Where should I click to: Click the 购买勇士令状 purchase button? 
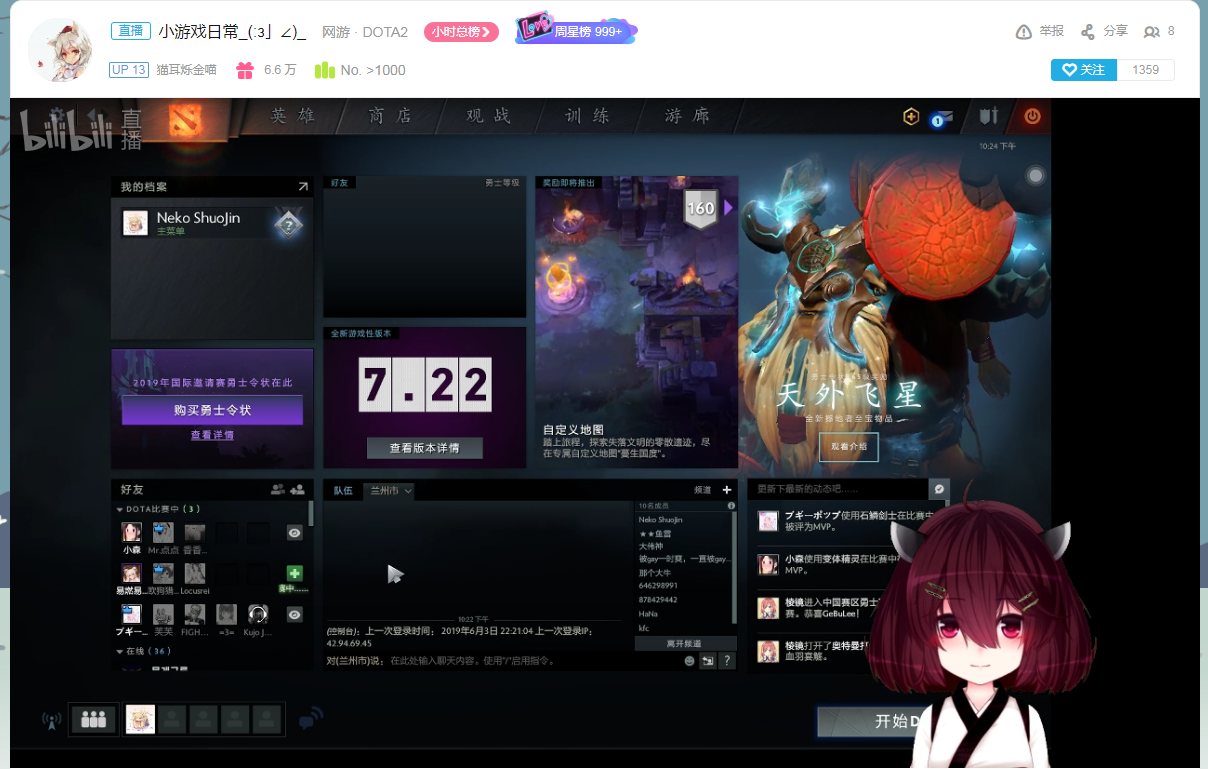(212, 411)
